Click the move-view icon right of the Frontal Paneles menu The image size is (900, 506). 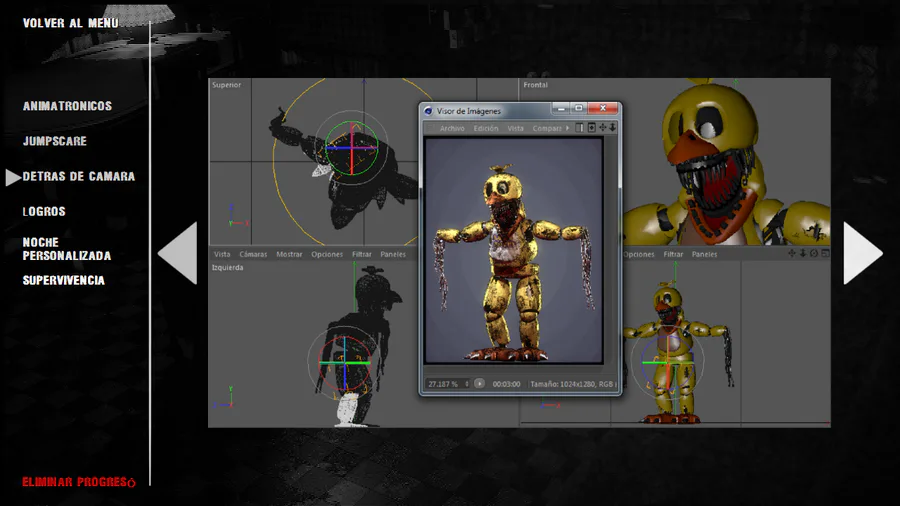click(792, 253)
